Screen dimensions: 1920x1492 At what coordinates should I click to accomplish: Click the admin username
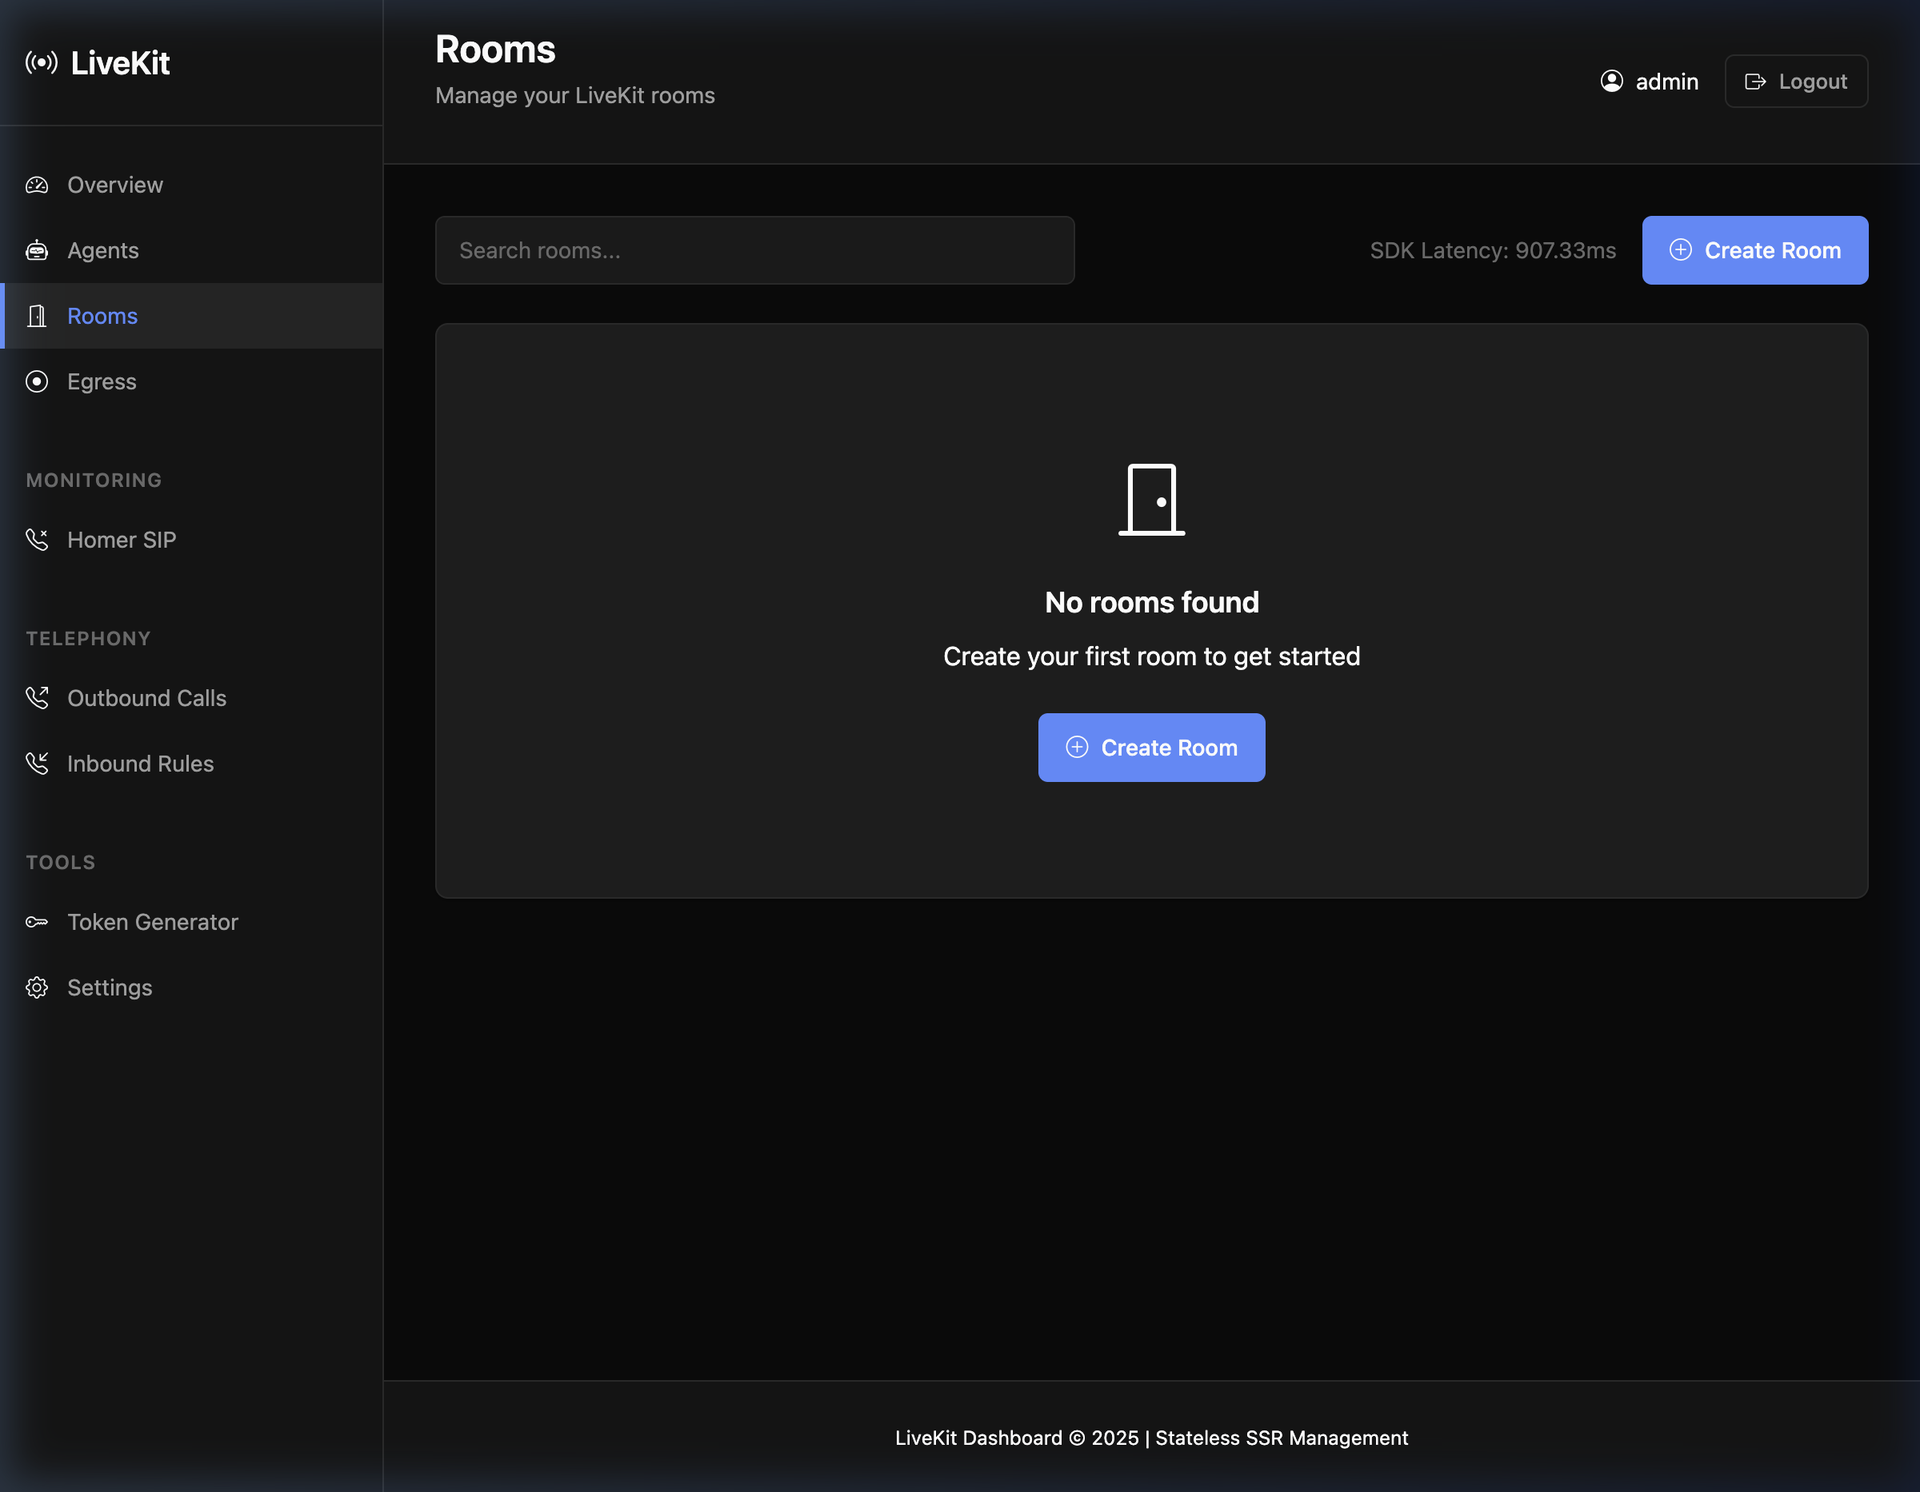1667,81
